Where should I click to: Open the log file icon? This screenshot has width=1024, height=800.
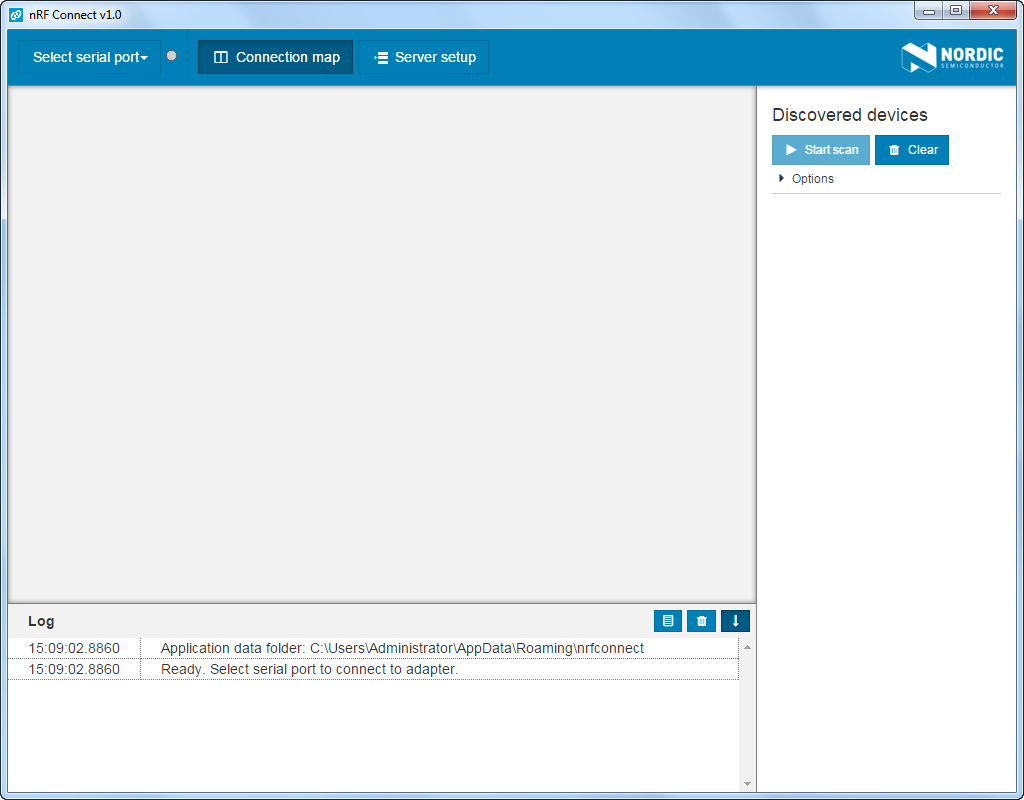pyautogui.click(x=667, y=621)
